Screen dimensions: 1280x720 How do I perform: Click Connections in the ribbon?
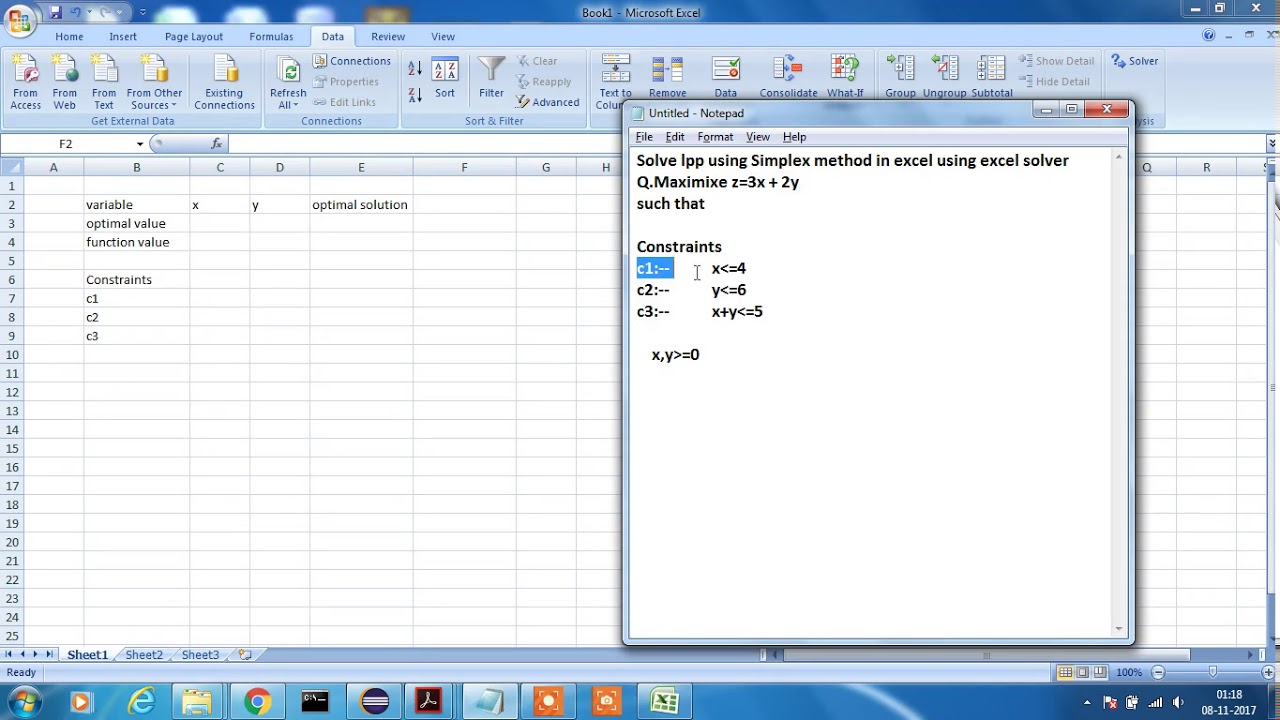pyautogui.click(x=352, y=61)
